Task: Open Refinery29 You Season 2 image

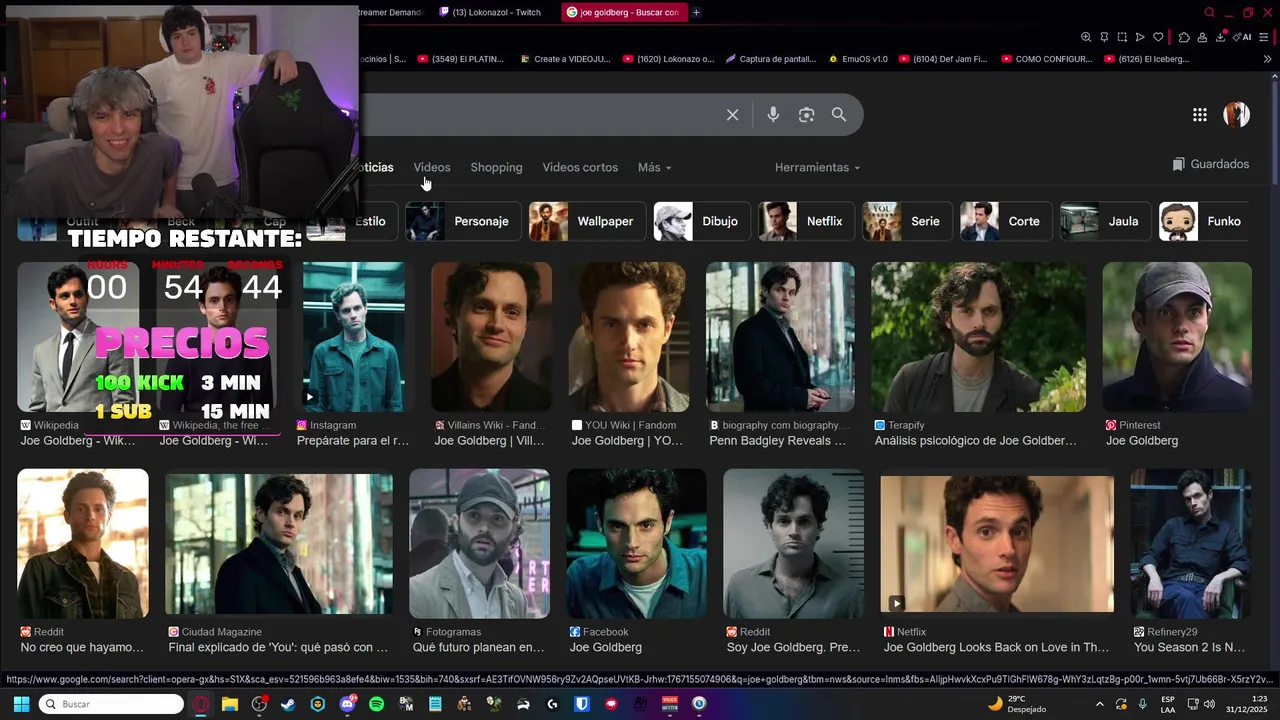Action: point(1190,544)
